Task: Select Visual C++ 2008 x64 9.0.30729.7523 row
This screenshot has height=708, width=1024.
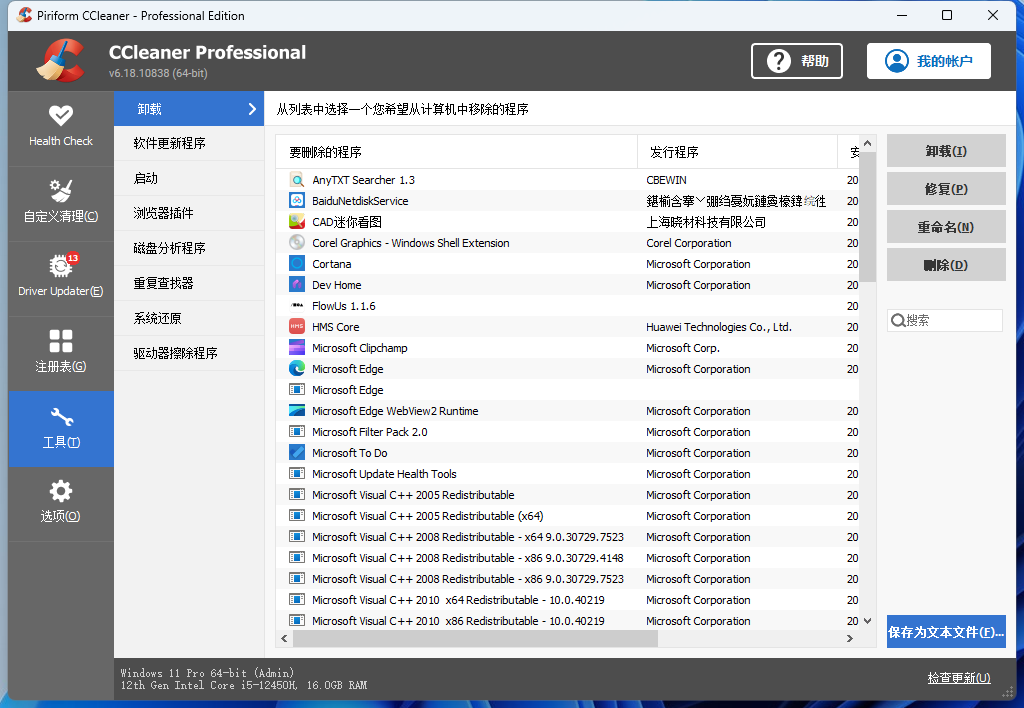Action: [x=567, y=537]
